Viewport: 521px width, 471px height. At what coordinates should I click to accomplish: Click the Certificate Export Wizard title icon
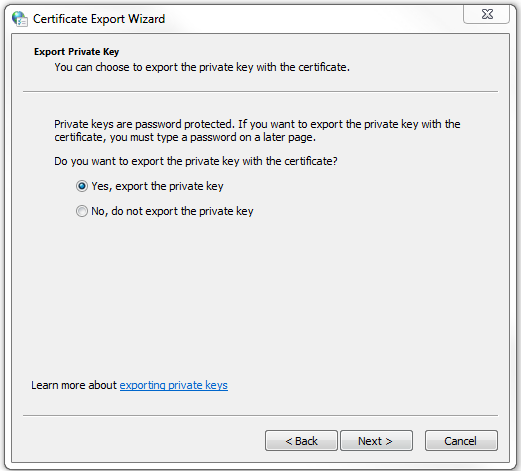20,19
